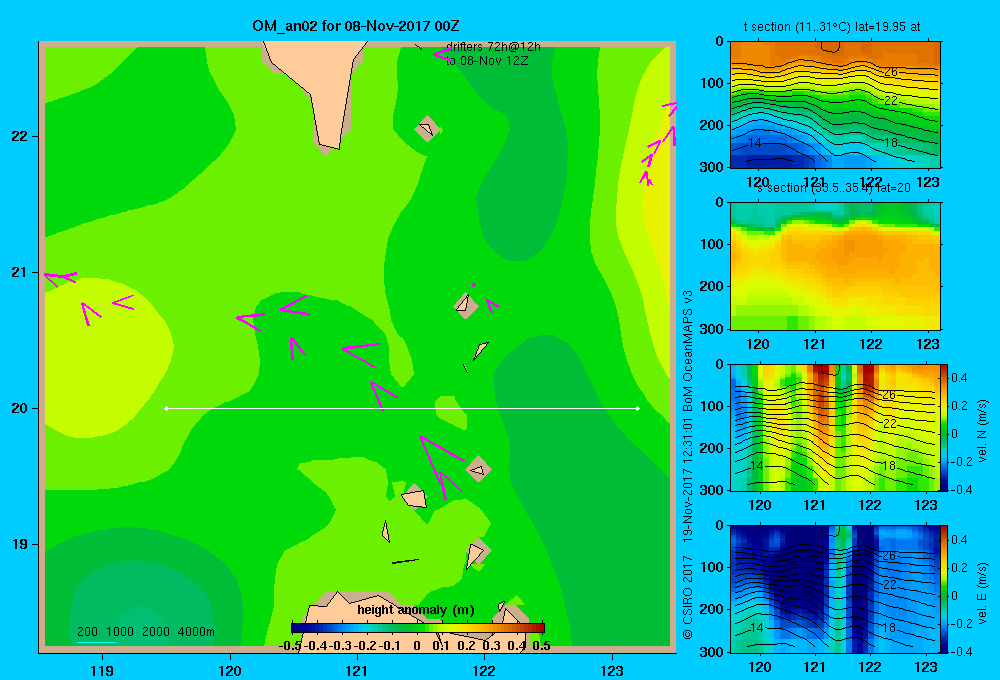The height and width of the screenshot is (680, 1000).
Task: Select the longitude 122 label under the main map
Action: coord(484,670)
